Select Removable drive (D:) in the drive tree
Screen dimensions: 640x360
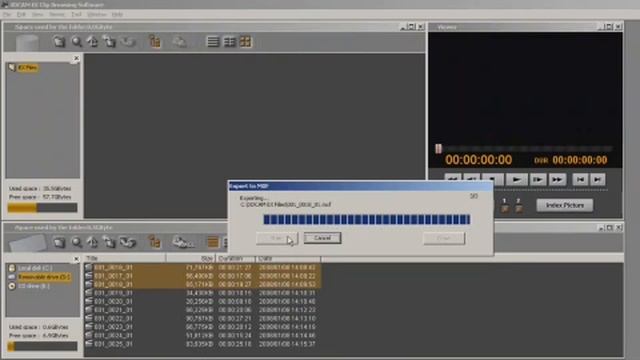[44, 277]
